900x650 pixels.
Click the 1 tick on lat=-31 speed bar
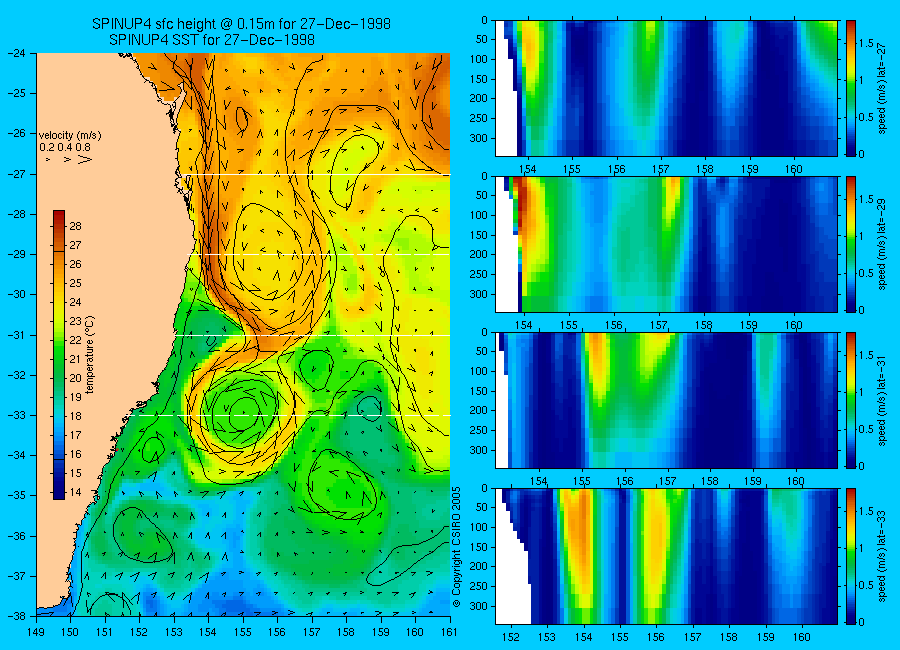click(863, 392)
